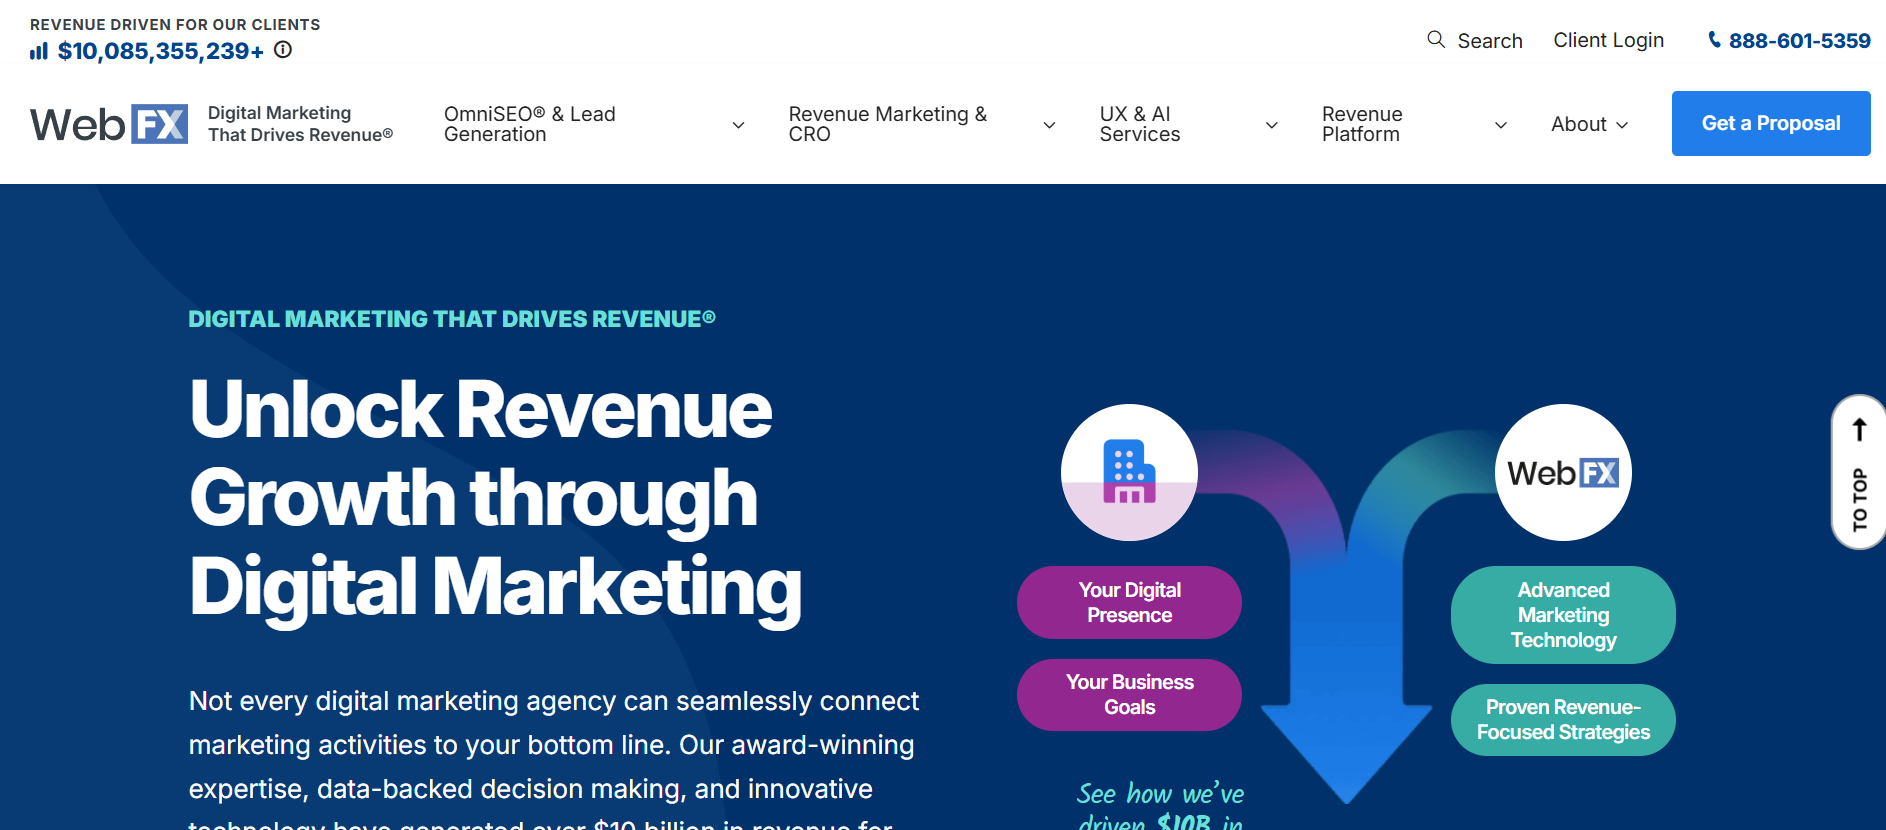This screenshot has height=830, width=1886.
Task: Expand the OmniSEO & Lead Generation chevron
Action: tap(738, 125)
